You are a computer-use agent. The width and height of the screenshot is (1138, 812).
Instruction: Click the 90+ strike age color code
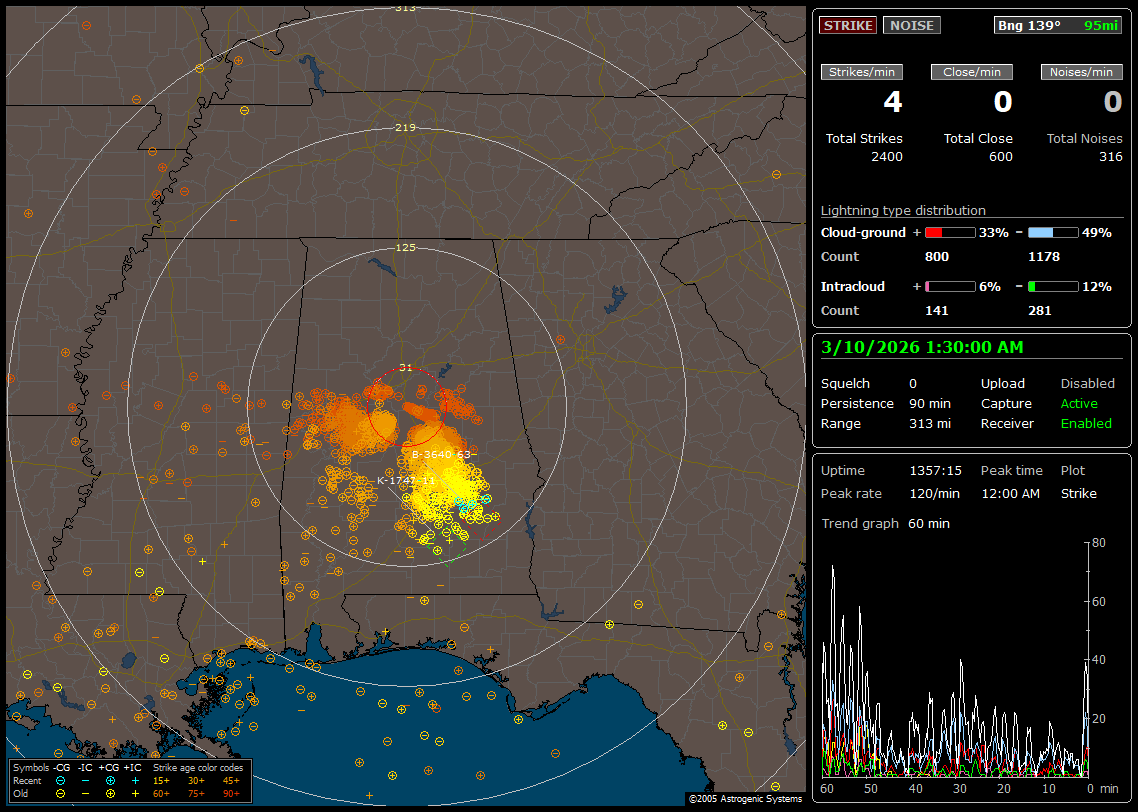[x=231, y=793]
